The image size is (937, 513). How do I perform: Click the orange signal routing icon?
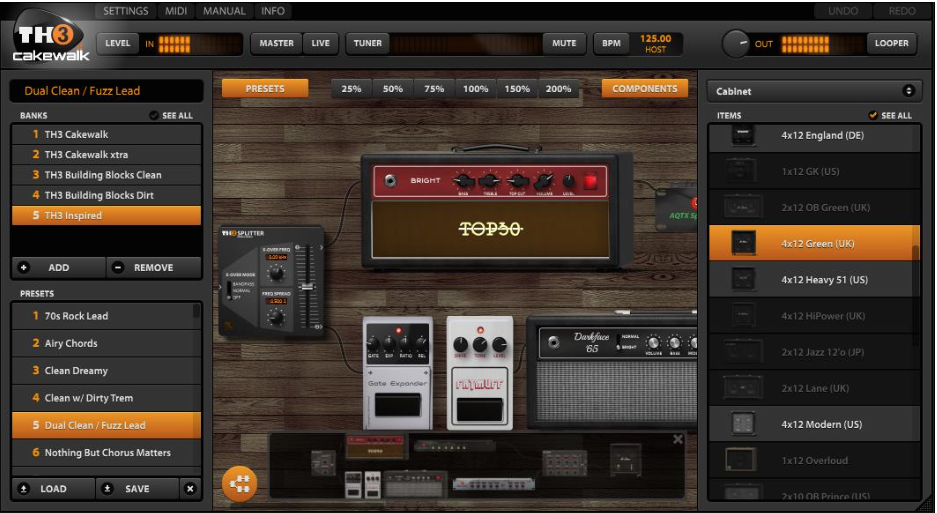(x=240, y=484)
